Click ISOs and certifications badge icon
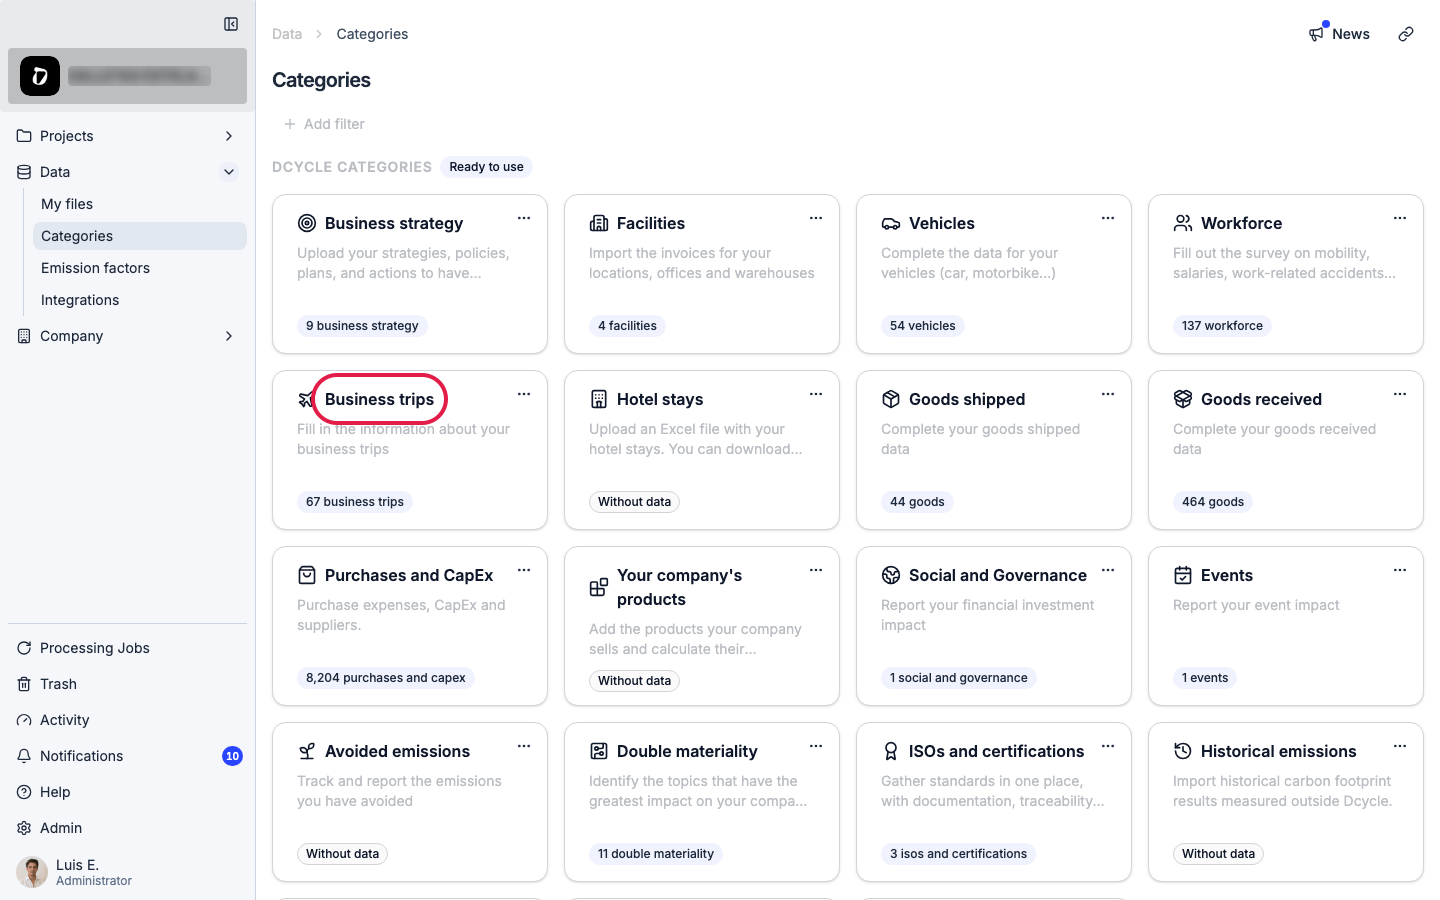This screenshot has width=1440, height=900. point(891,751)
